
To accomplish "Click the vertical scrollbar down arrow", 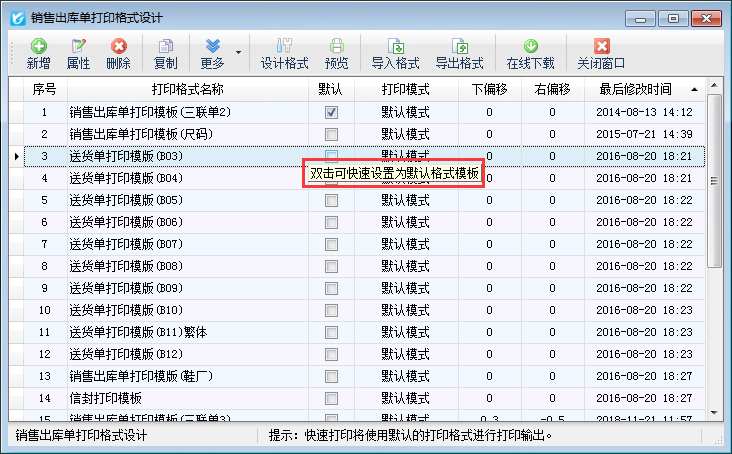I will tap(714, 412).
